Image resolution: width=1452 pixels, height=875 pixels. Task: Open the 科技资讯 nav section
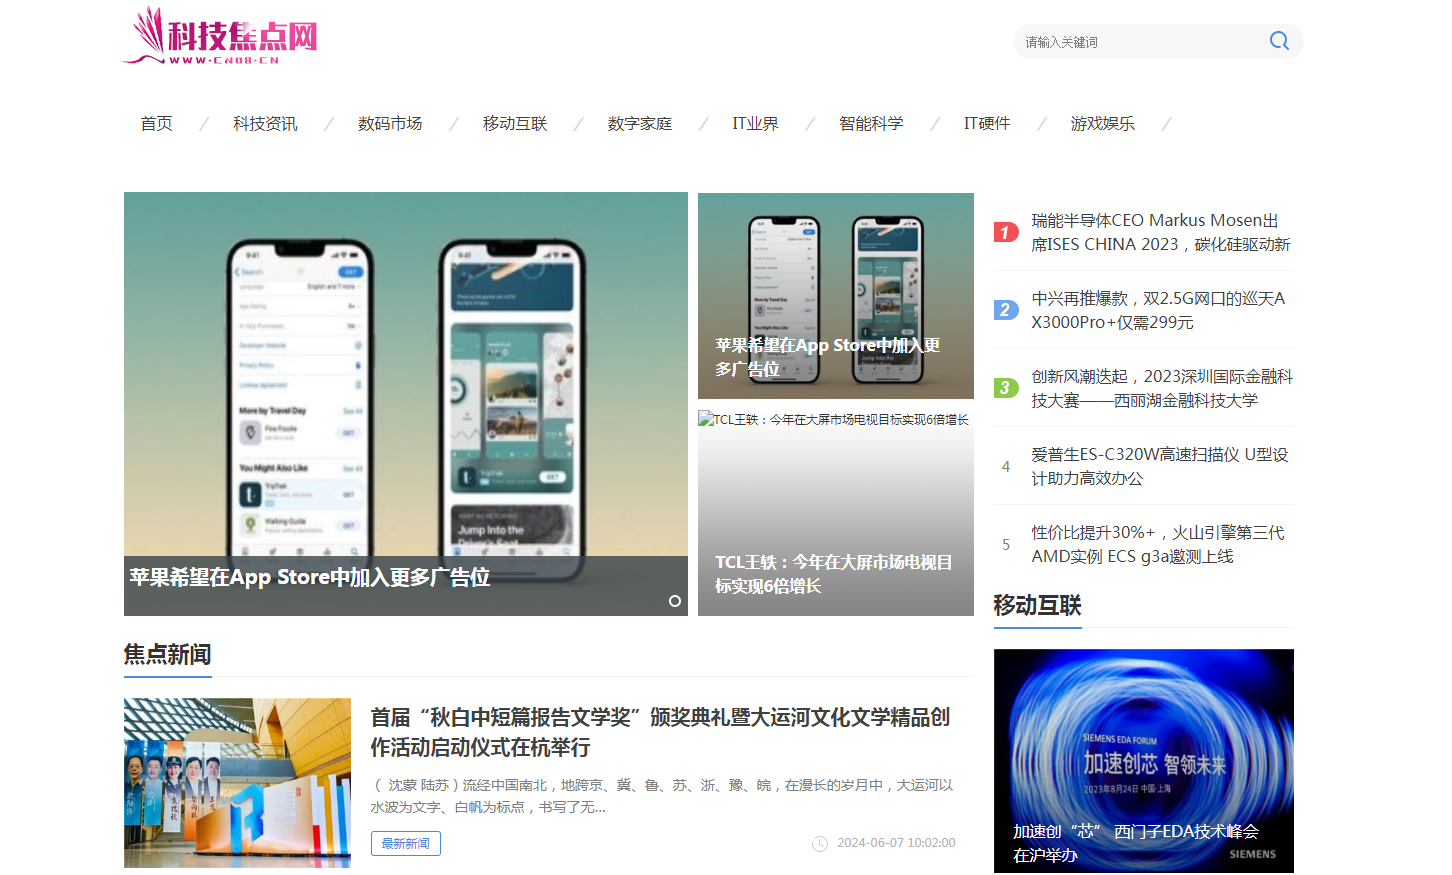click(x=265, y=123)
